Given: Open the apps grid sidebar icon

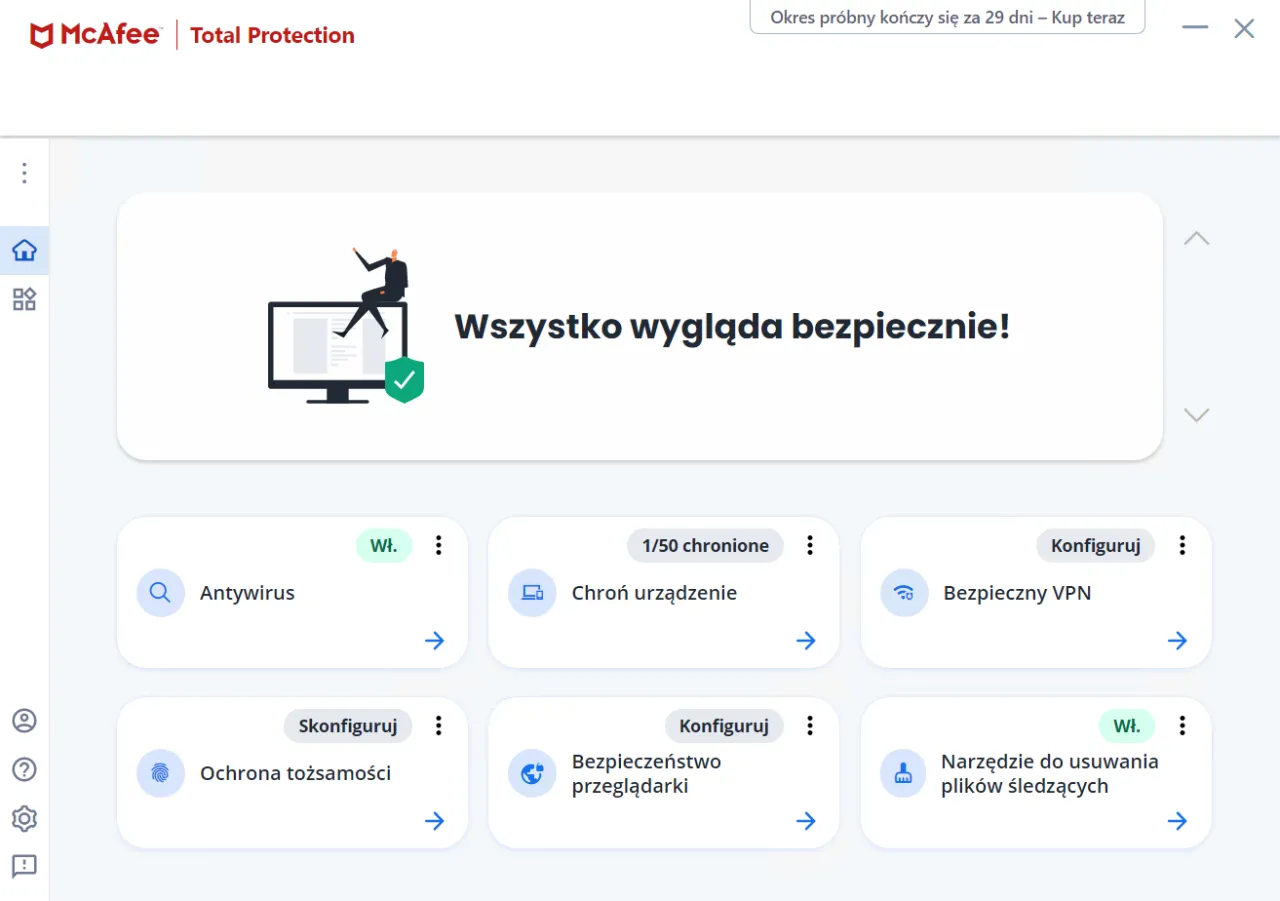Looking at the screenshot, I should click(24, 299).
